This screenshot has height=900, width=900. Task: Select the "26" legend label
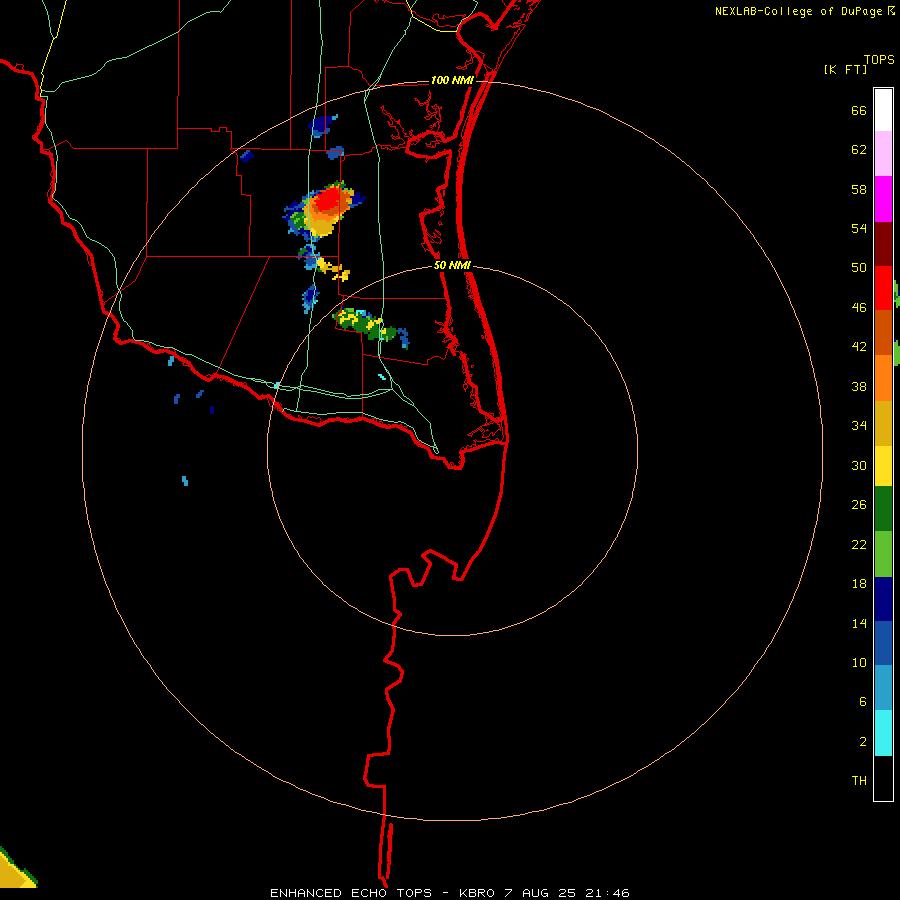click(x=859, y=505)
